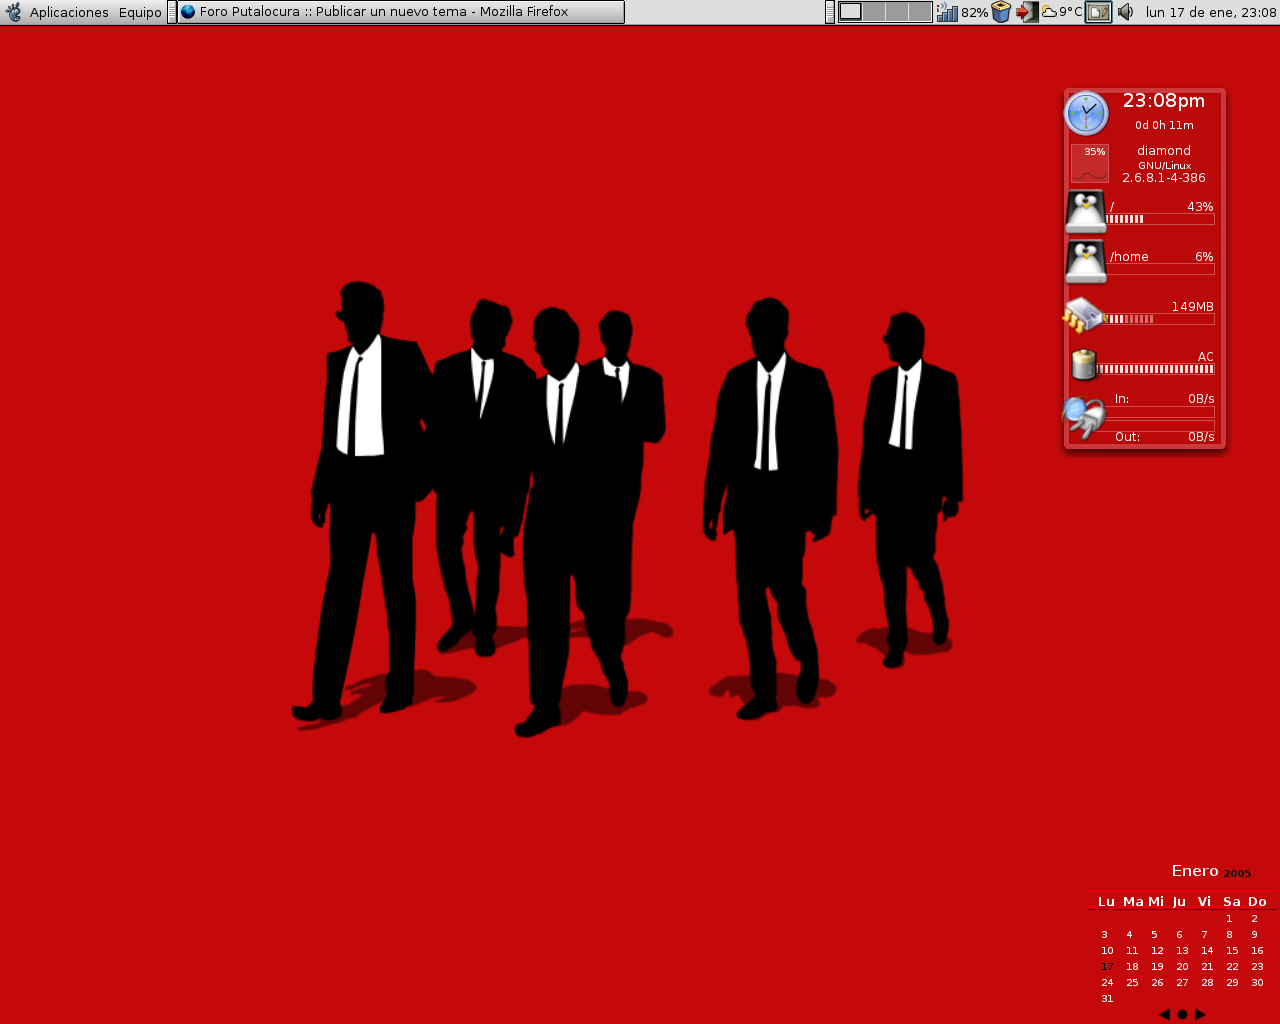
Task: Click the network plug globe icon
Action: pyautogui.click(x=1083, y=417)
